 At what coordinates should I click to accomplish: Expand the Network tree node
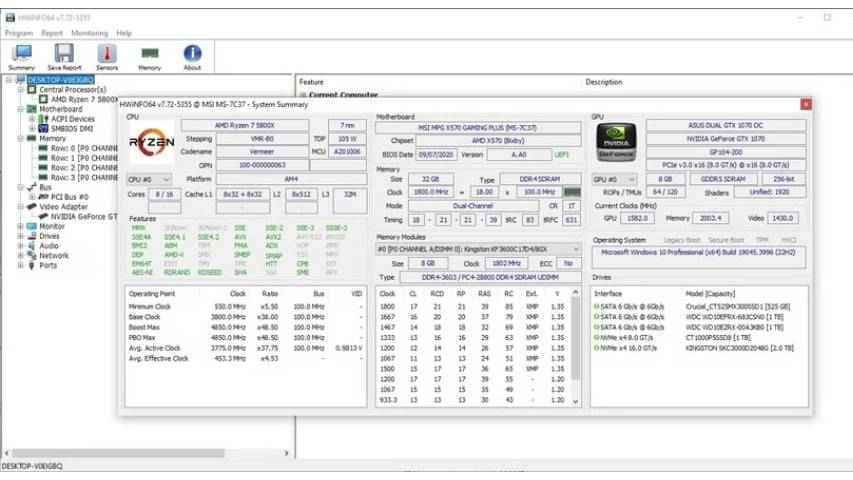[x=21, y=256]
